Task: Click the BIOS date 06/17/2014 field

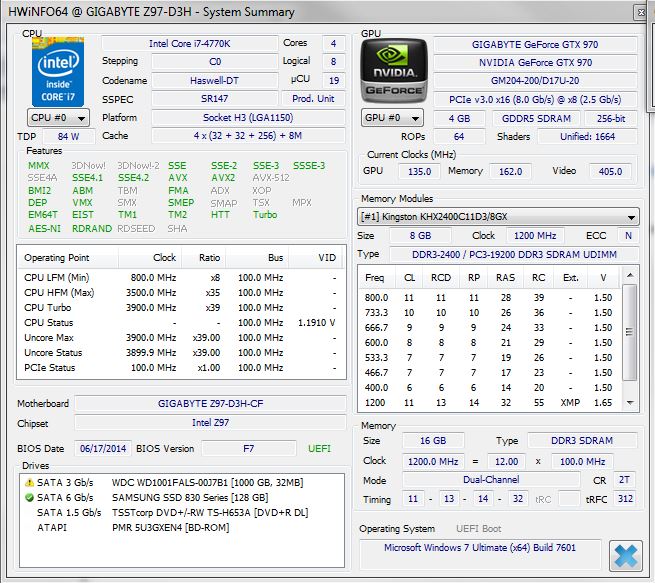Action: [x=103, y=449]
